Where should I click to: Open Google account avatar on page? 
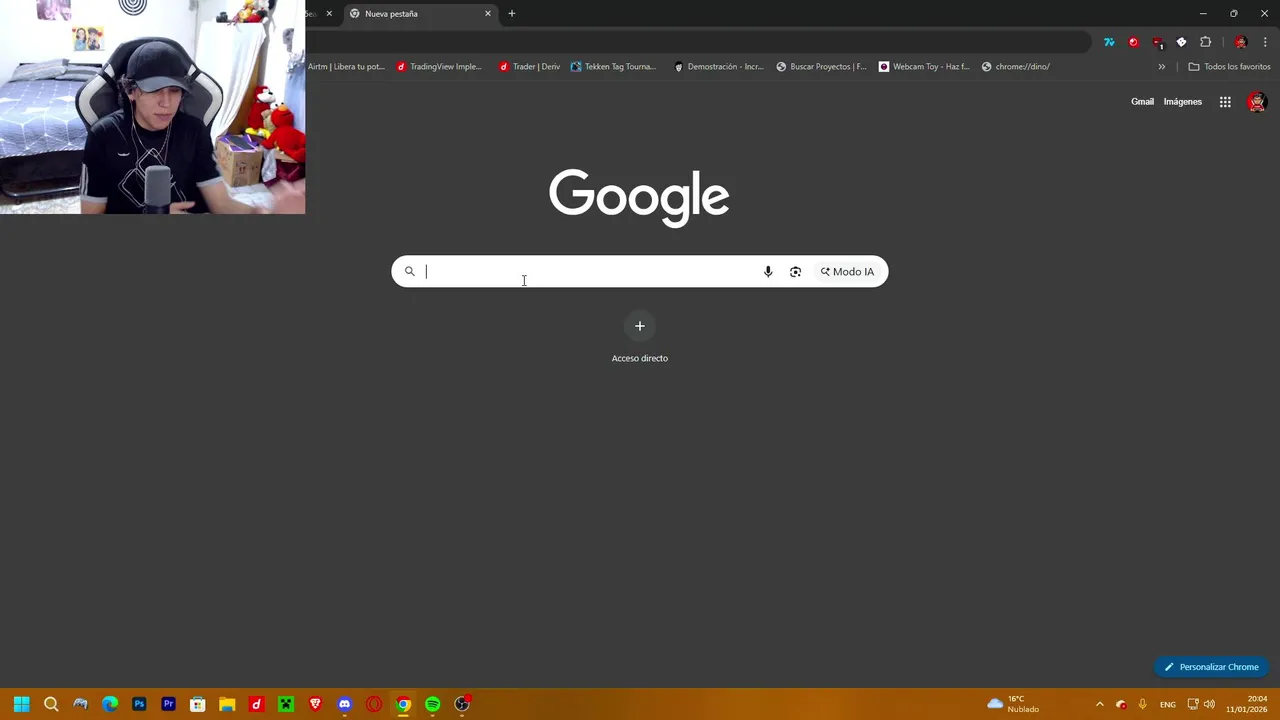[x=1257, y=102]
